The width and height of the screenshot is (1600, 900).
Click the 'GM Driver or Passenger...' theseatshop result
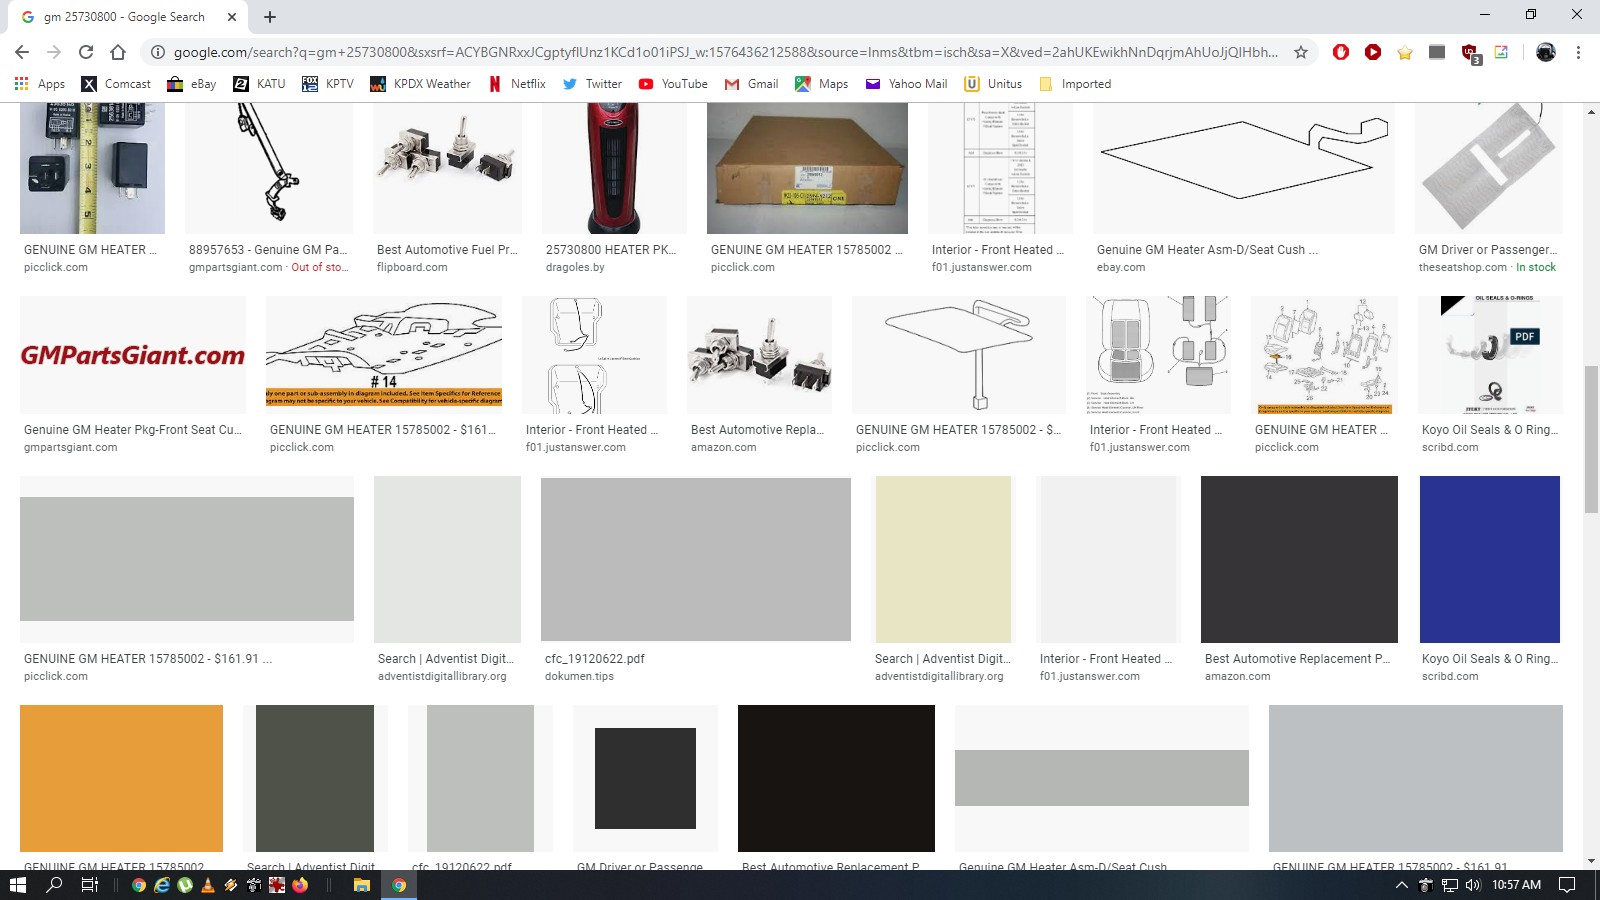[x=1487, y=250]
